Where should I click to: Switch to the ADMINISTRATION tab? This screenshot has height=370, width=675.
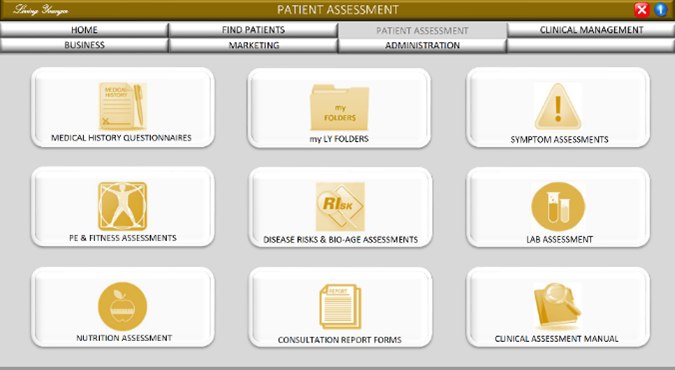[422, 45]
